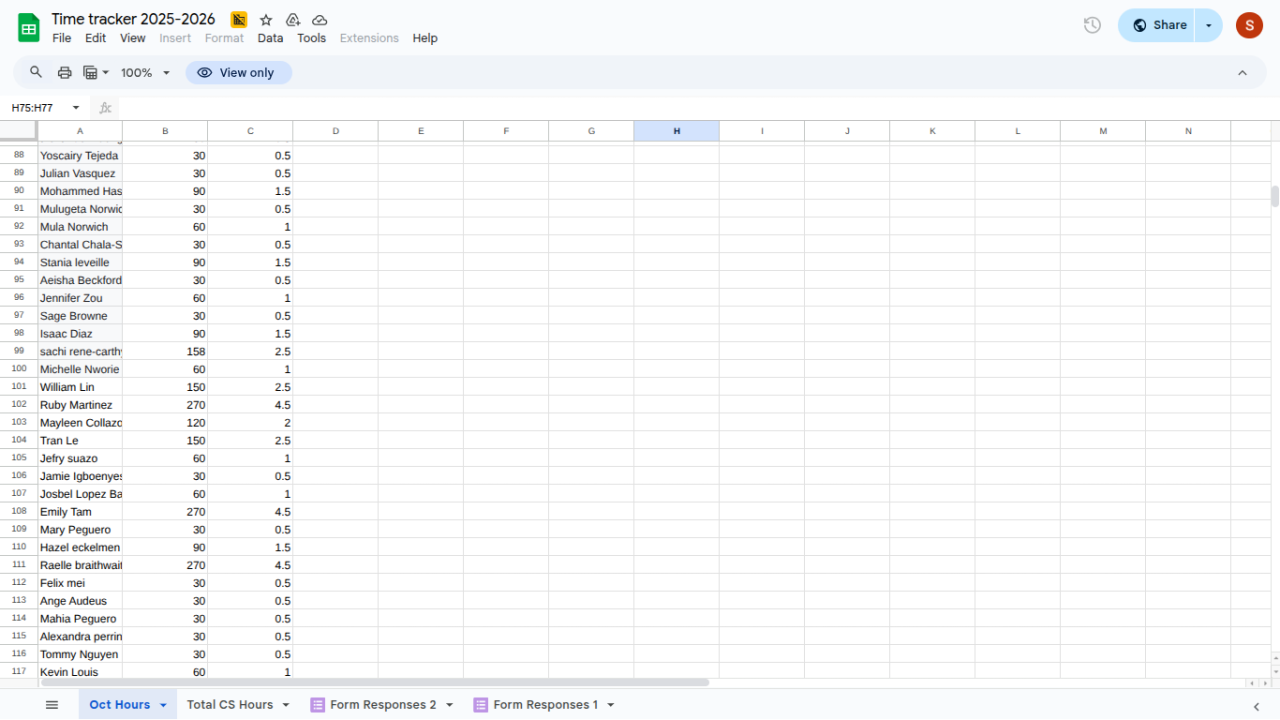The width and height of the screenshot is (1280, 720).
Task: Star the Time tracker 2025-2026 spreadsheet
Action: tap(266, 20)
